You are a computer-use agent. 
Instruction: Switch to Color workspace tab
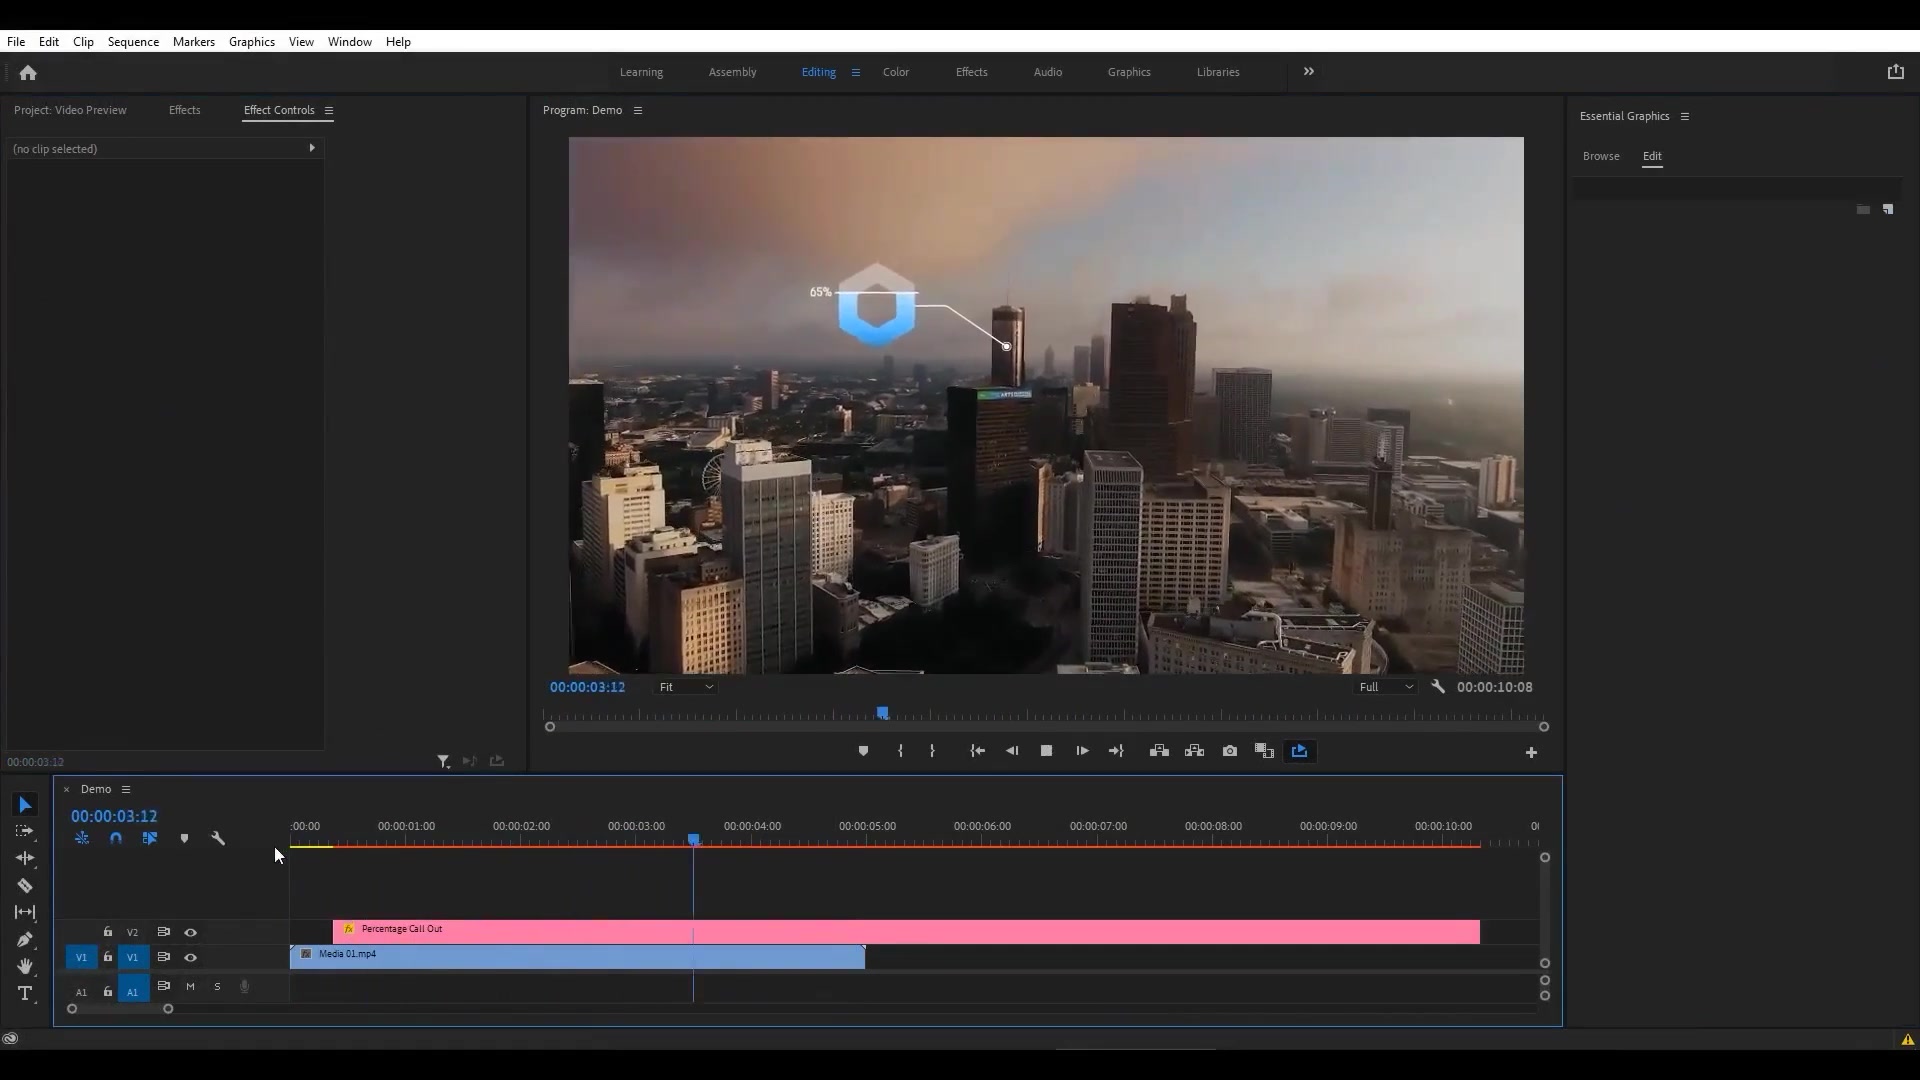click(895, 71)
